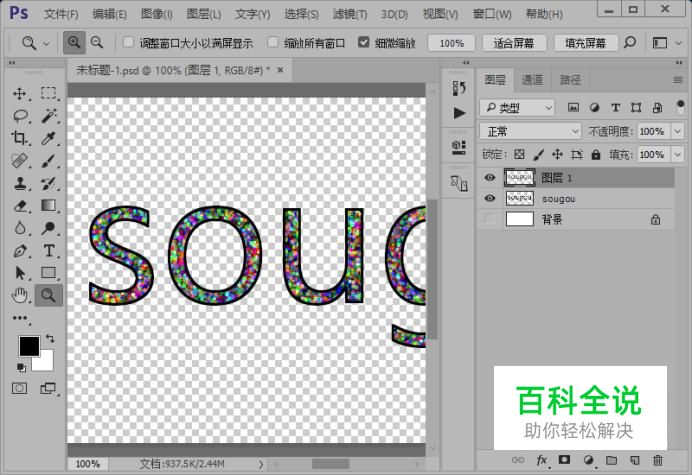Image resolution: width=692 pixels, height=475 pixels.
Task: Create new adjustment layer
Action: tap(589, 460)
